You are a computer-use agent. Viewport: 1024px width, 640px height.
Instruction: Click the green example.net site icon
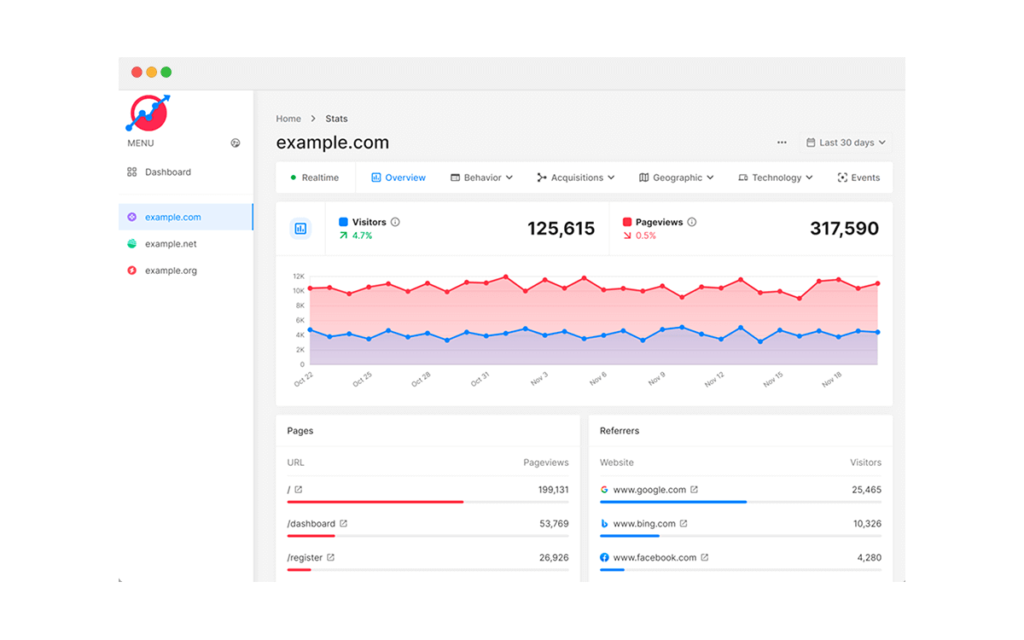point(132,244)
